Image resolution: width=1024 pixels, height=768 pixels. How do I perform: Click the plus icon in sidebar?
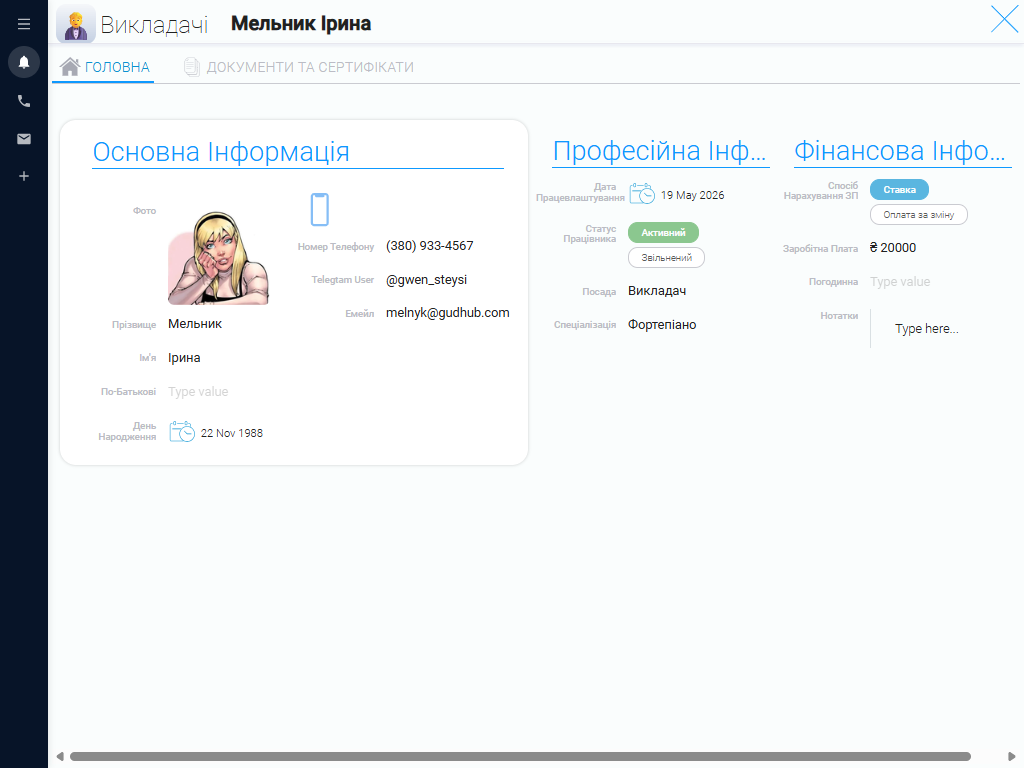click(24, 176)
